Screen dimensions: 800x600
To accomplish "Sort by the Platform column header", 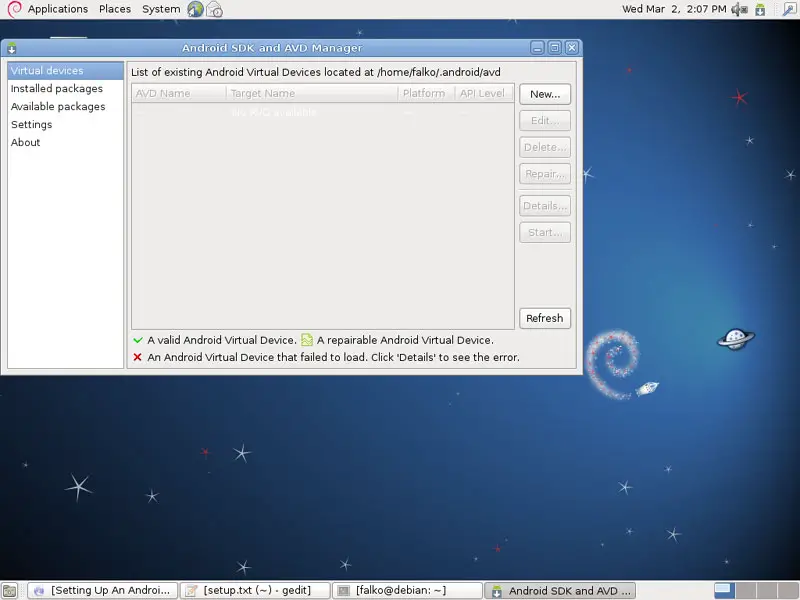I will pyautogui.click(x=427, y=93).
